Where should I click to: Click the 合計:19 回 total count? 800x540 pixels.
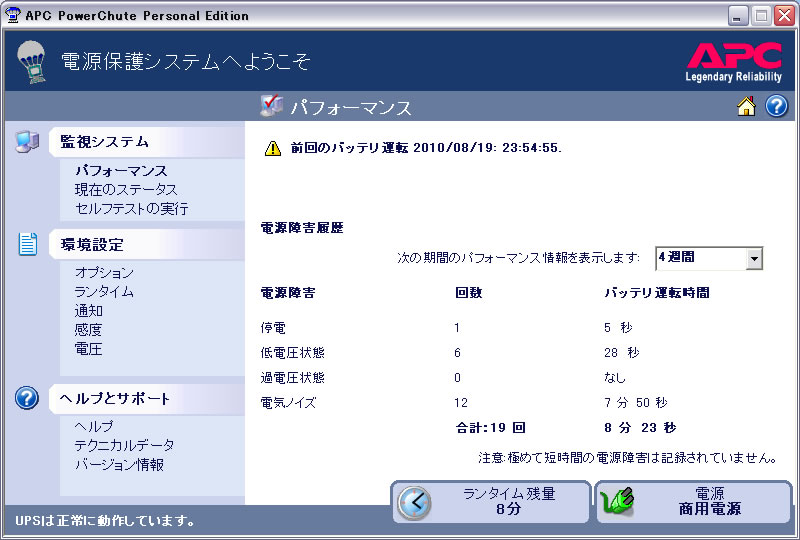click(490, 428)
